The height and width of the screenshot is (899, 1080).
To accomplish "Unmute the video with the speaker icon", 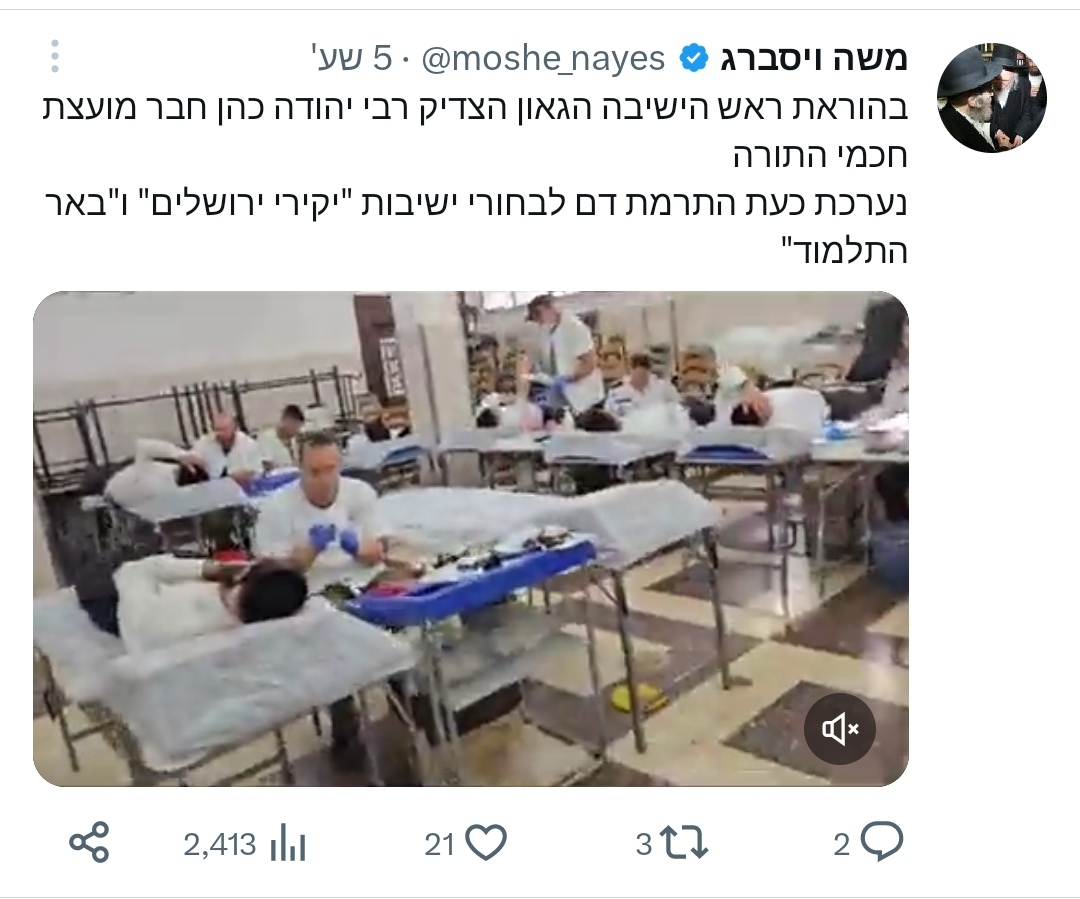I will tap(840, 729).
